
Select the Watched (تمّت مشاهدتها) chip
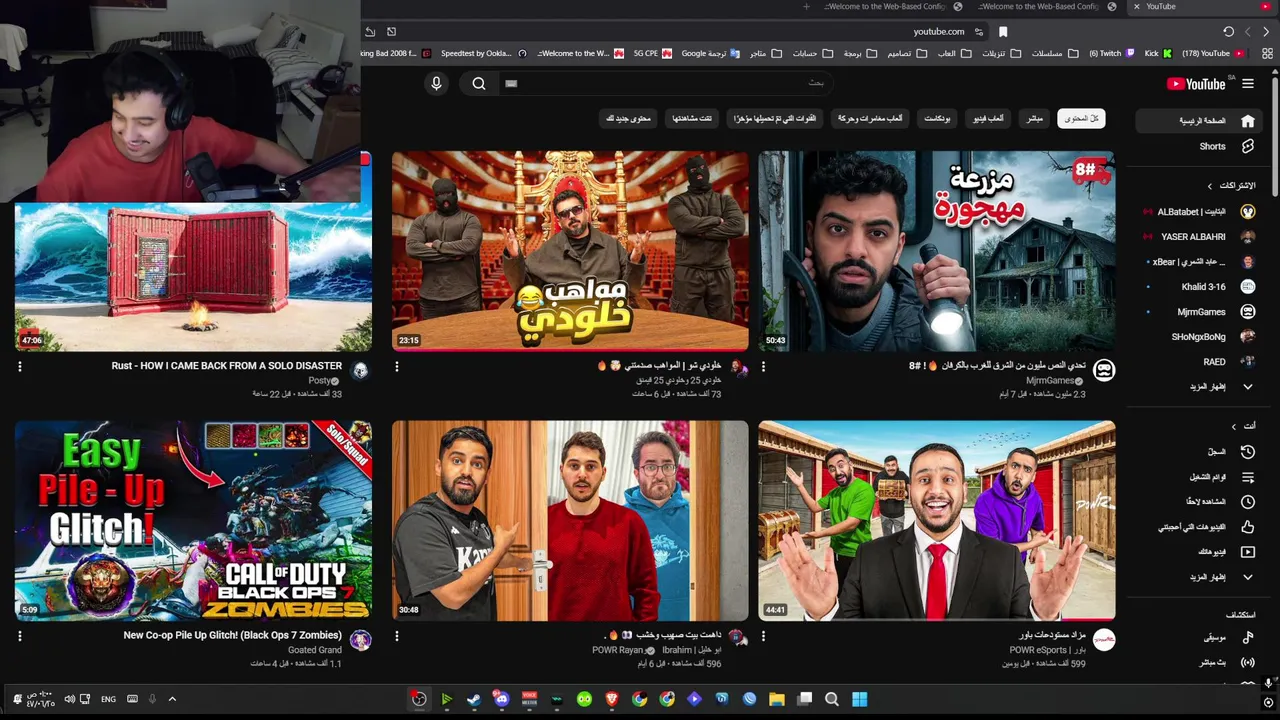(692, 119)
